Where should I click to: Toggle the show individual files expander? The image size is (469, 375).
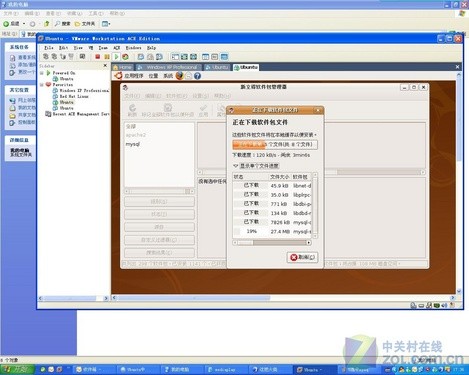[x=256, y=166]
